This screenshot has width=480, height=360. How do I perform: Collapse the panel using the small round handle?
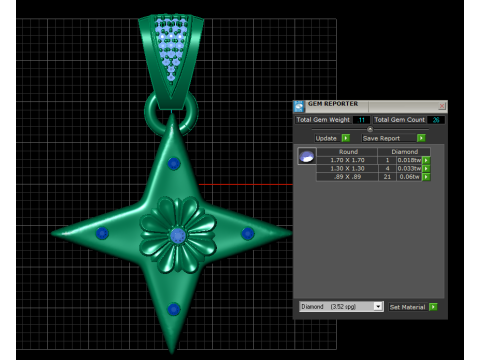(x=370, y=129)
